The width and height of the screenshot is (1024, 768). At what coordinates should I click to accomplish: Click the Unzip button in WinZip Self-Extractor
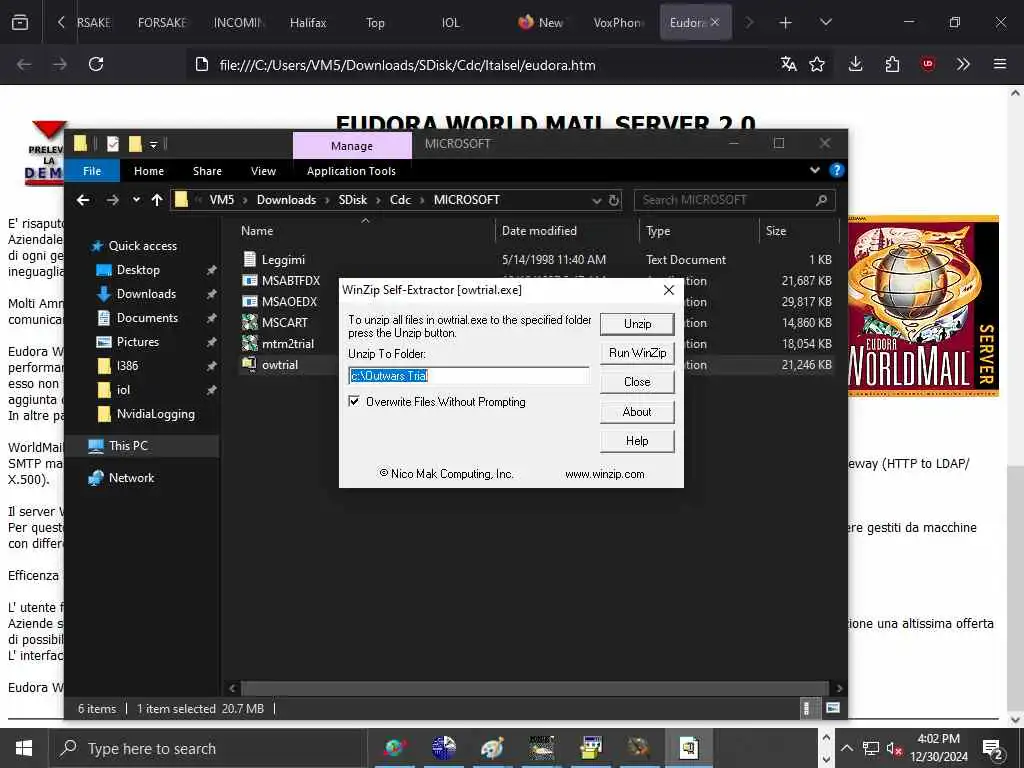(637, 324)
